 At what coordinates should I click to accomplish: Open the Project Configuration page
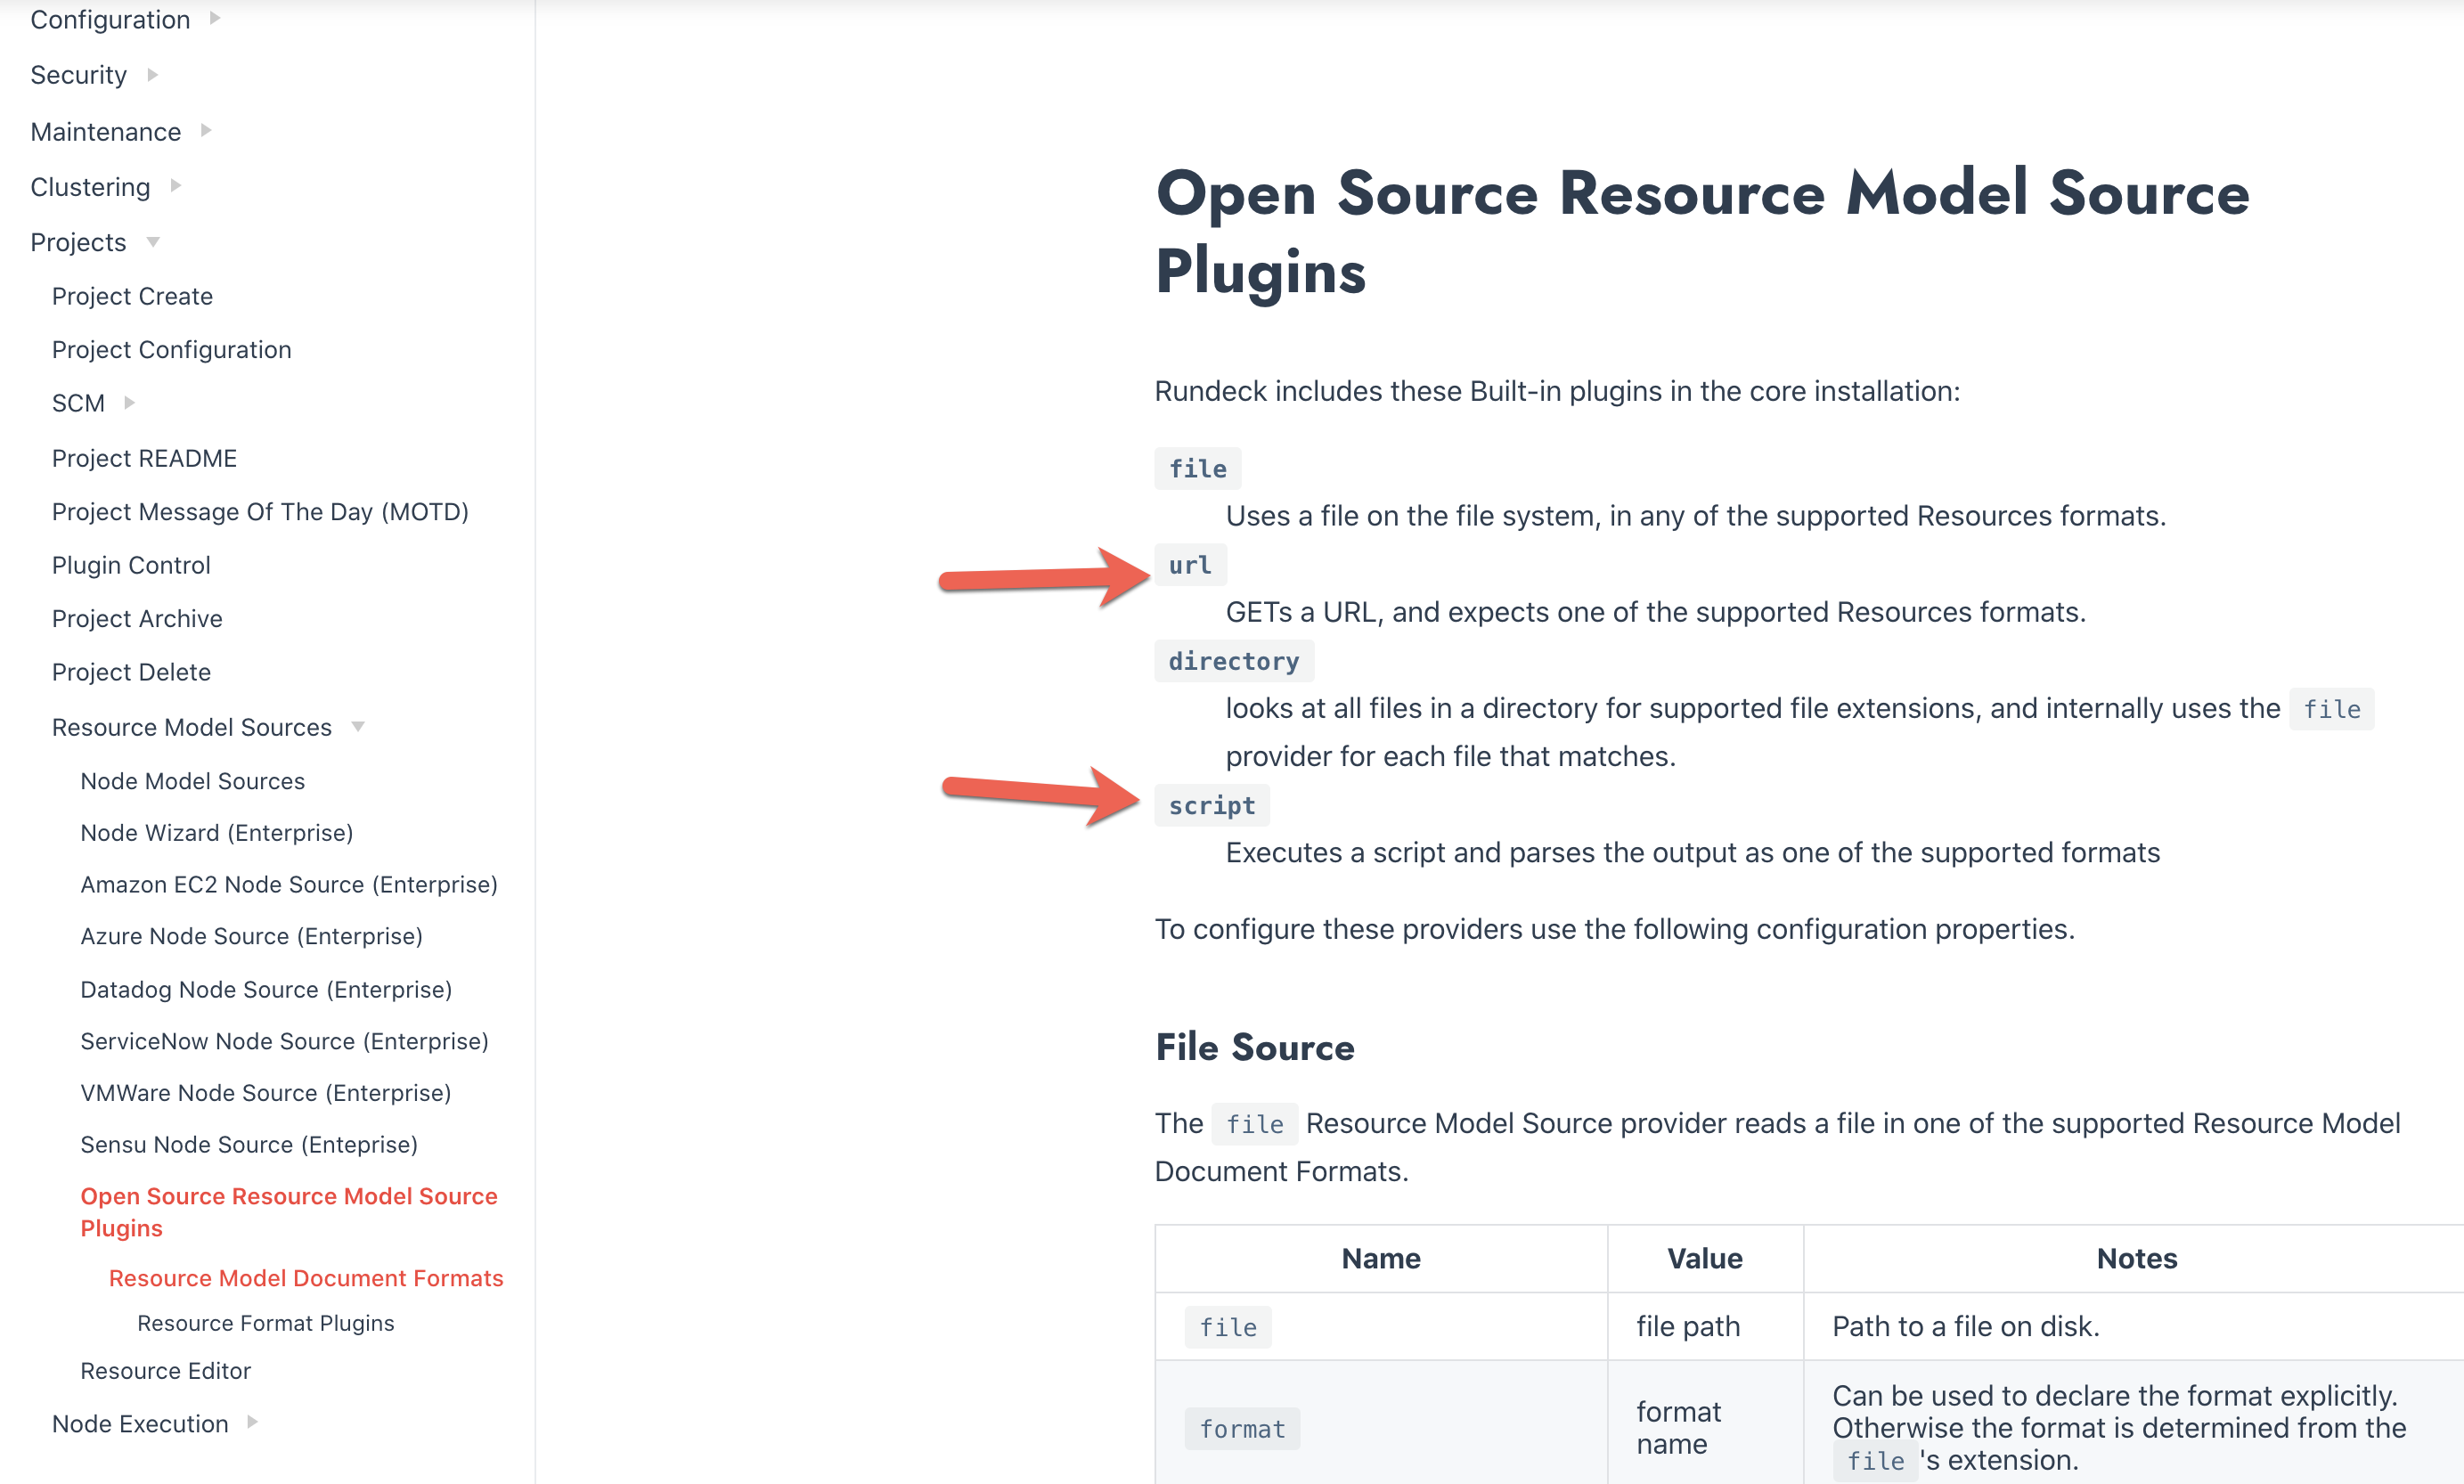pos(171,349)
